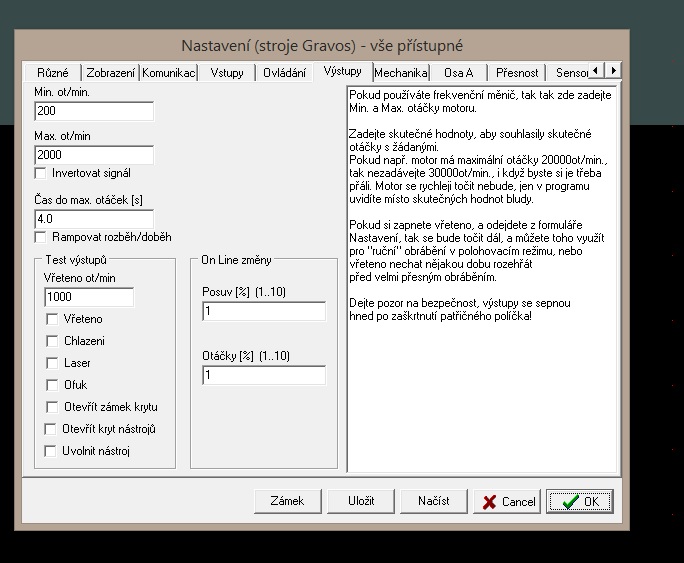The width and height of the screenshot is (684, 563).
Task: Check the Vřeteno test output
Action: [53, 319]
